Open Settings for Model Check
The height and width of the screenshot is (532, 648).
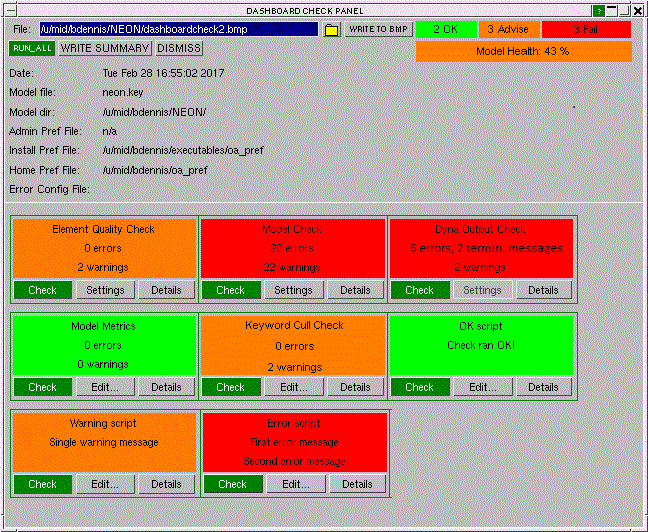point(293,290)
